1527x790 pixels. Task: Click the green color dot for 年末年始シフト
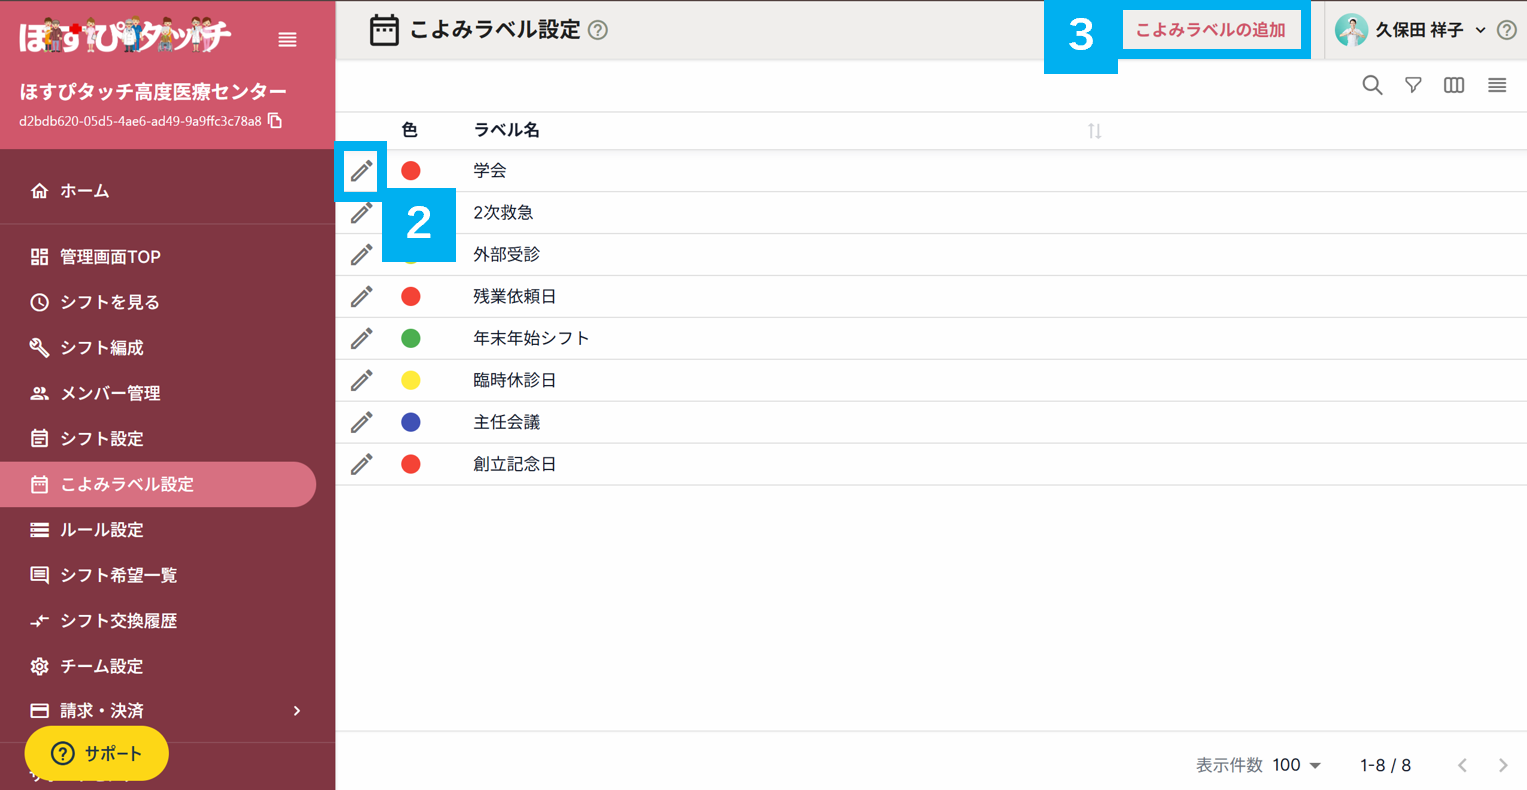410,339
